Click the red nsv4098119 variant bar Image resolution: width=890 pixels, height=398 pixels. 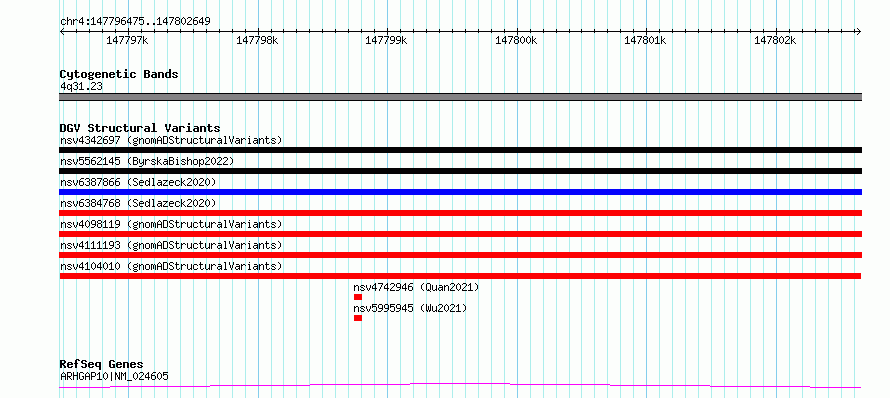pyautogui.click(x=460, y=234)
